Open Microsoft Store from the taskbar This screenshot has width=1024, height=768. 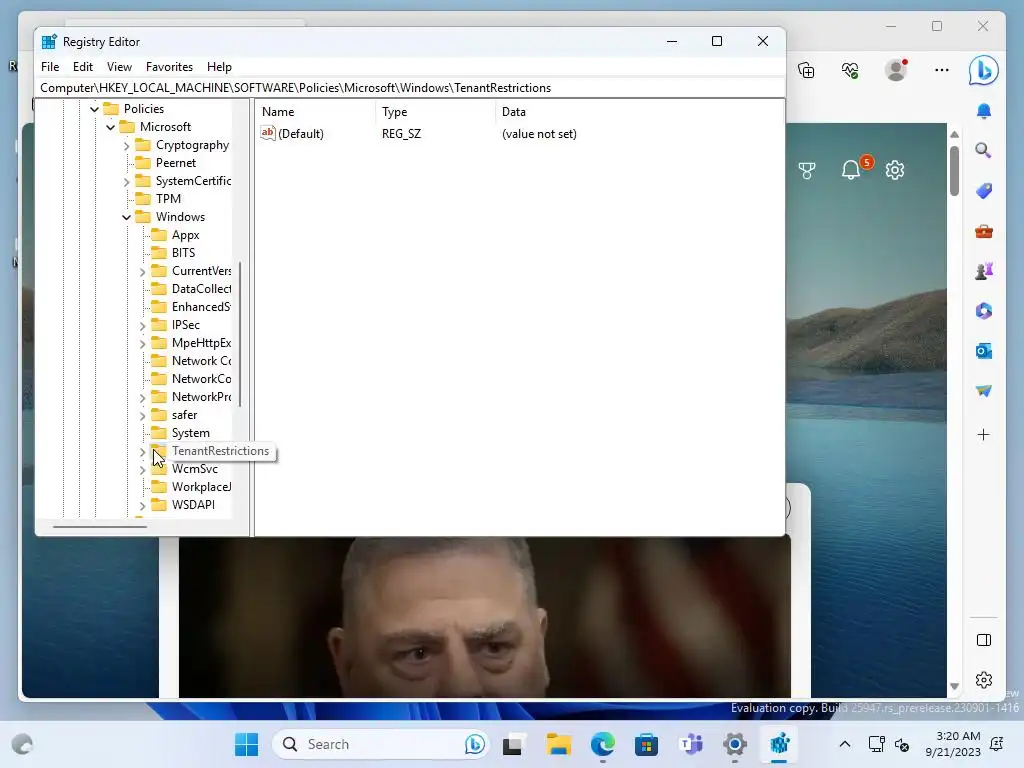pos(646,744)
